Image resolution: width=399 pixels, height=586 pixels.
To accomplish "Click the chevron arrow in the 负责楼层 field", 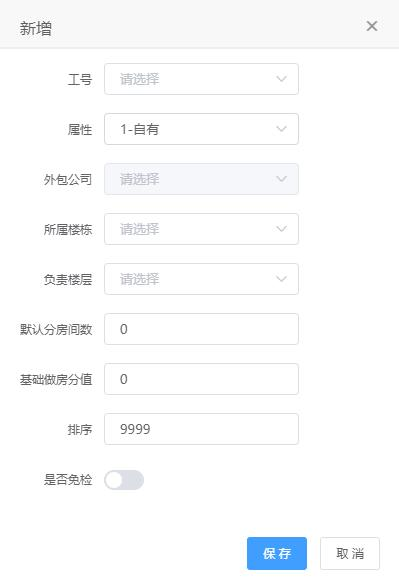I will [281, 279].
